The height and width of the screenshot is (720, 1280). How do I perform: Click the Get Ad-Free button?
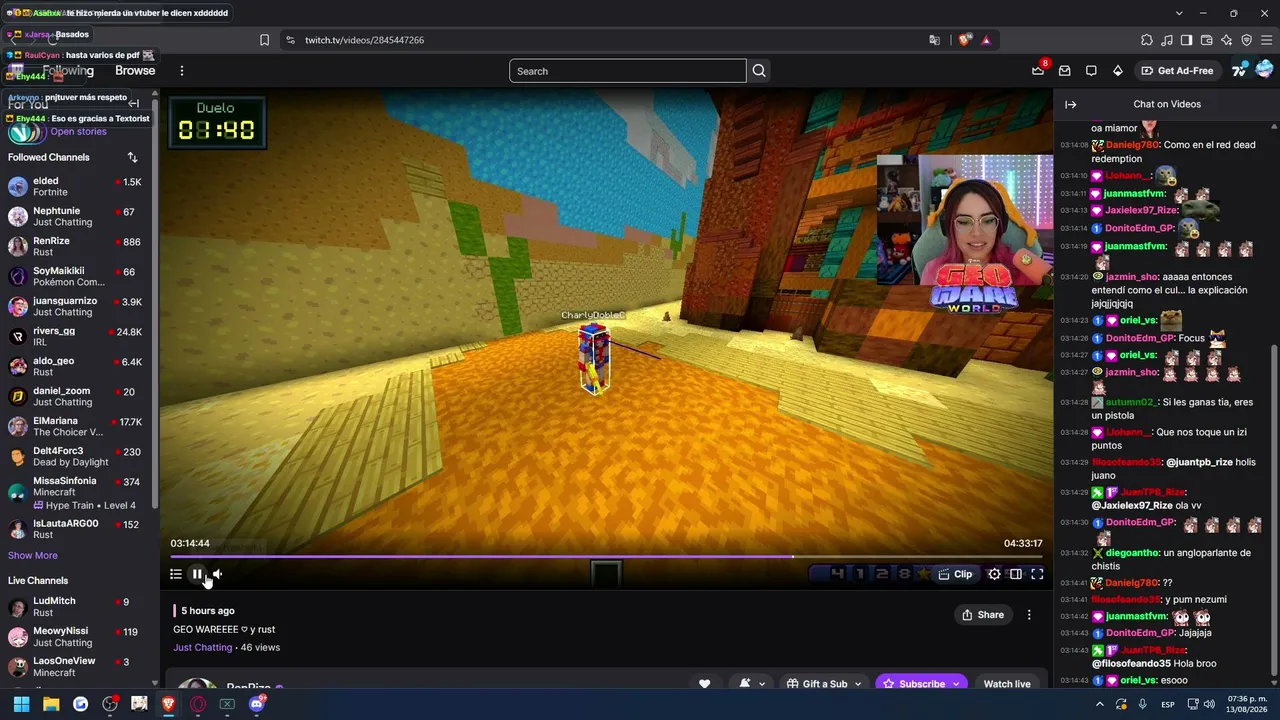coord(1179,71)
